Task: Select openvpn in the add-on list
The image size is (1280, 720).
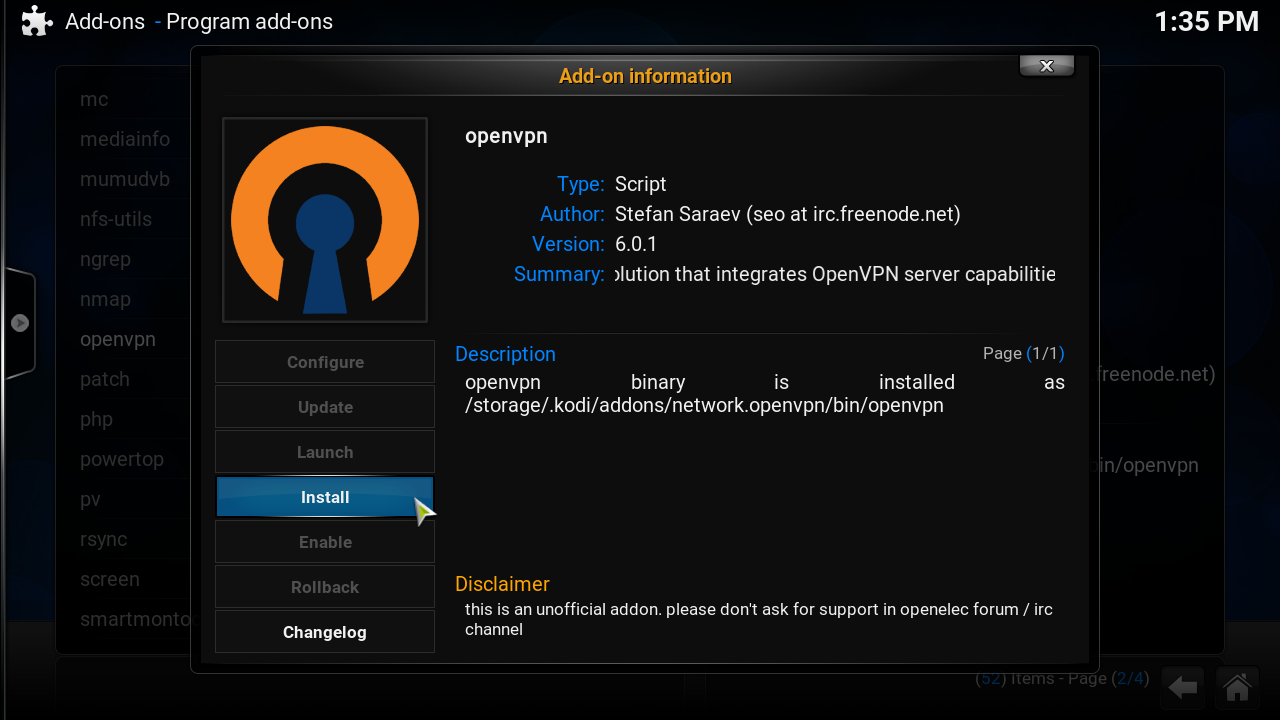Action: [118, 339]
